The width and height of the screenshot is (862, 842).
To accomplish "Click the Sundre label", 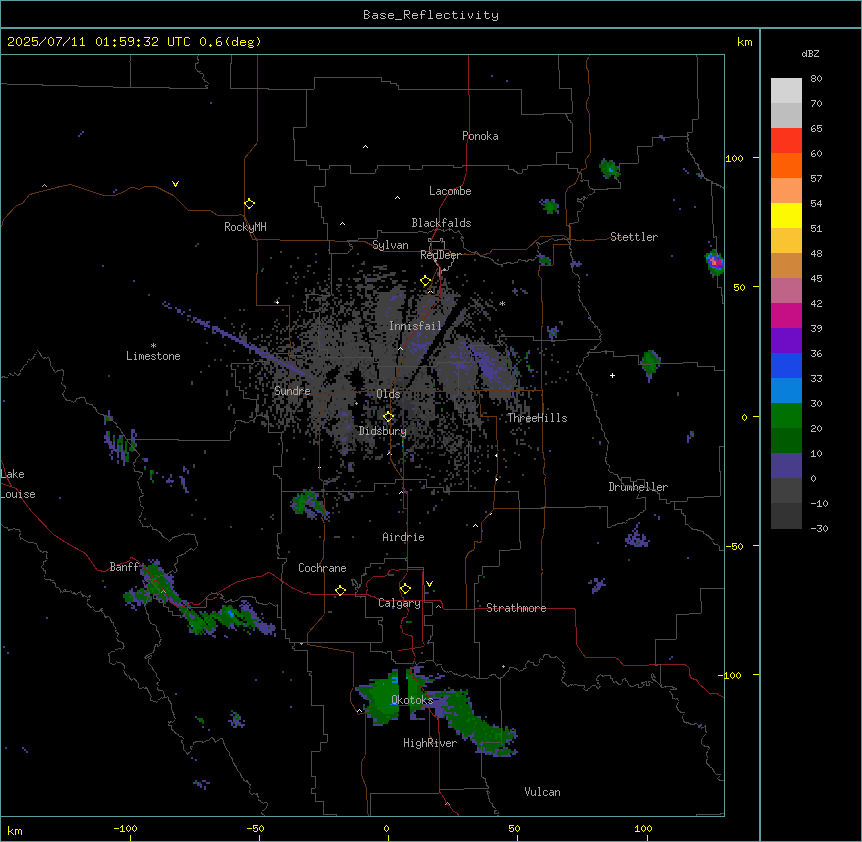I will coord(292,391).
